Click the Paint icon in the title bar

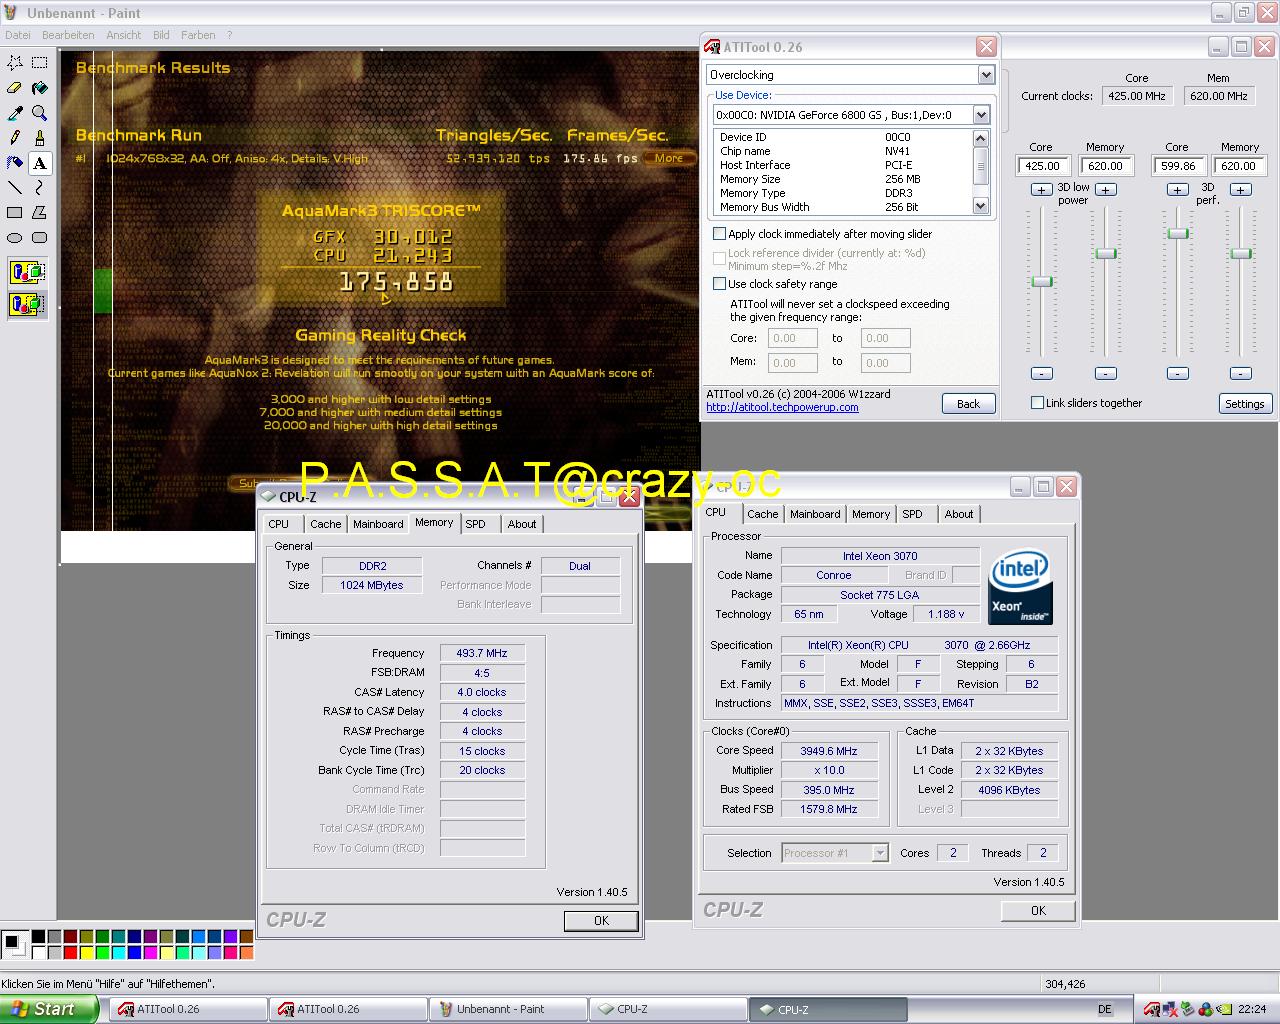click(x=11, y=13)
